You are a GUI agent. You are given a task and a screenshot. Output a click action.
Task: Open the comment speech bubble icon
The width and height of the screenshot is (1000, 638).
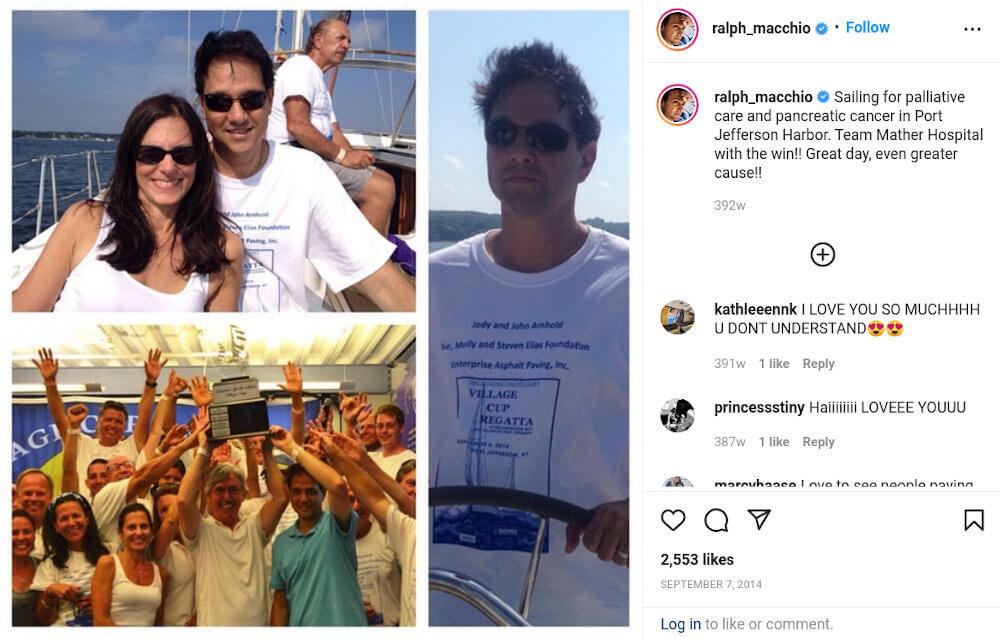coord(716,520)
